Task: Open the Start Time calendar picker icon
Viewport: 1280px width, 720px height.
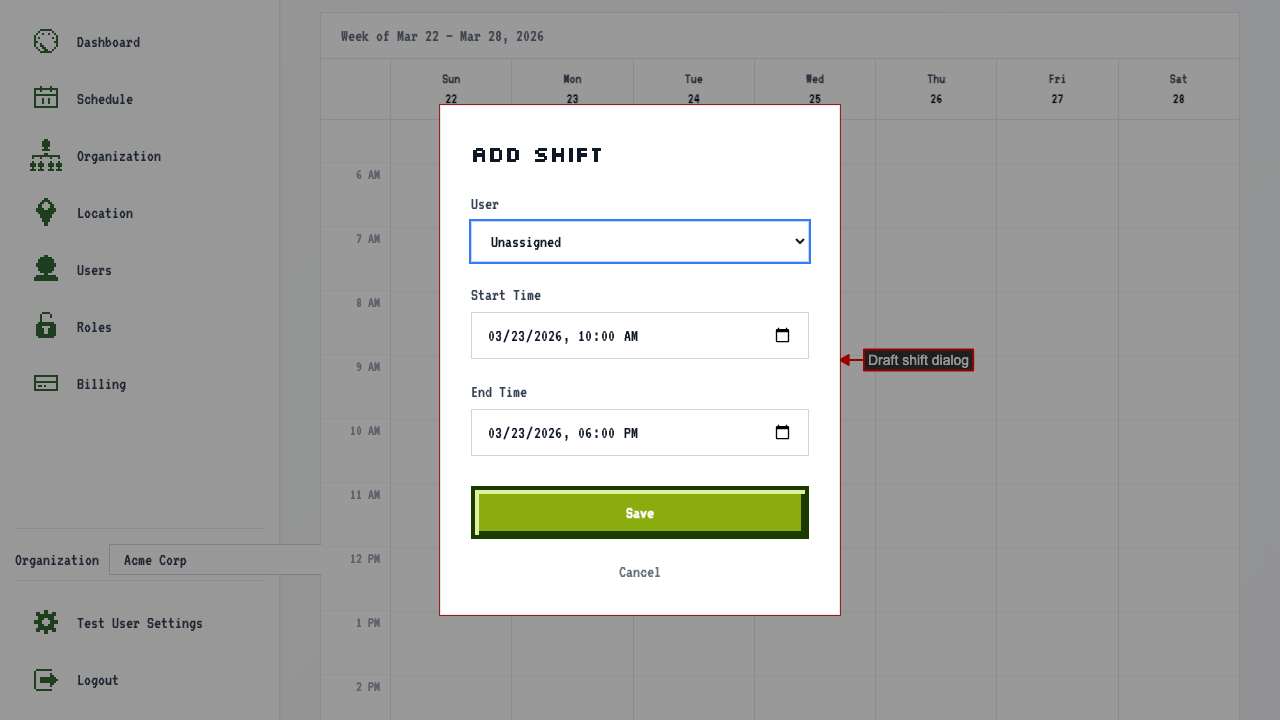Action: [783, 336]
